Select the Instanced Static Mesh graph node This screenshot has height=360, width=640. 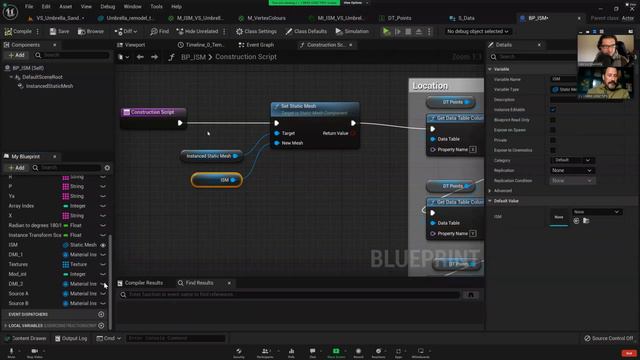(x=211, y=156)
